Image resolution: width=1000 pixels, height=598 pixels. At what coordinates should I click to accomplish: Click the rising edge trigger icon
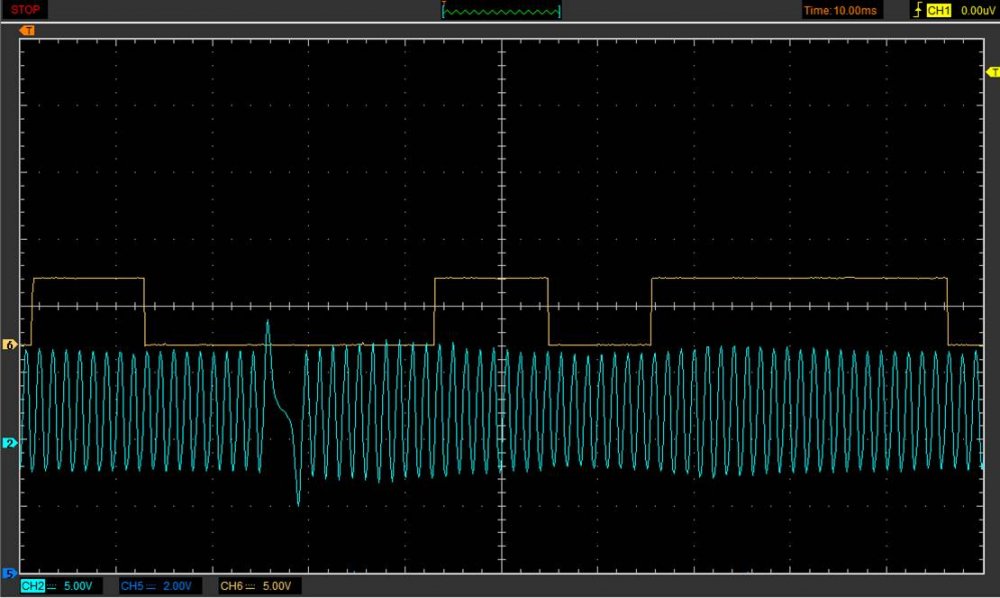tap(917, 10)
